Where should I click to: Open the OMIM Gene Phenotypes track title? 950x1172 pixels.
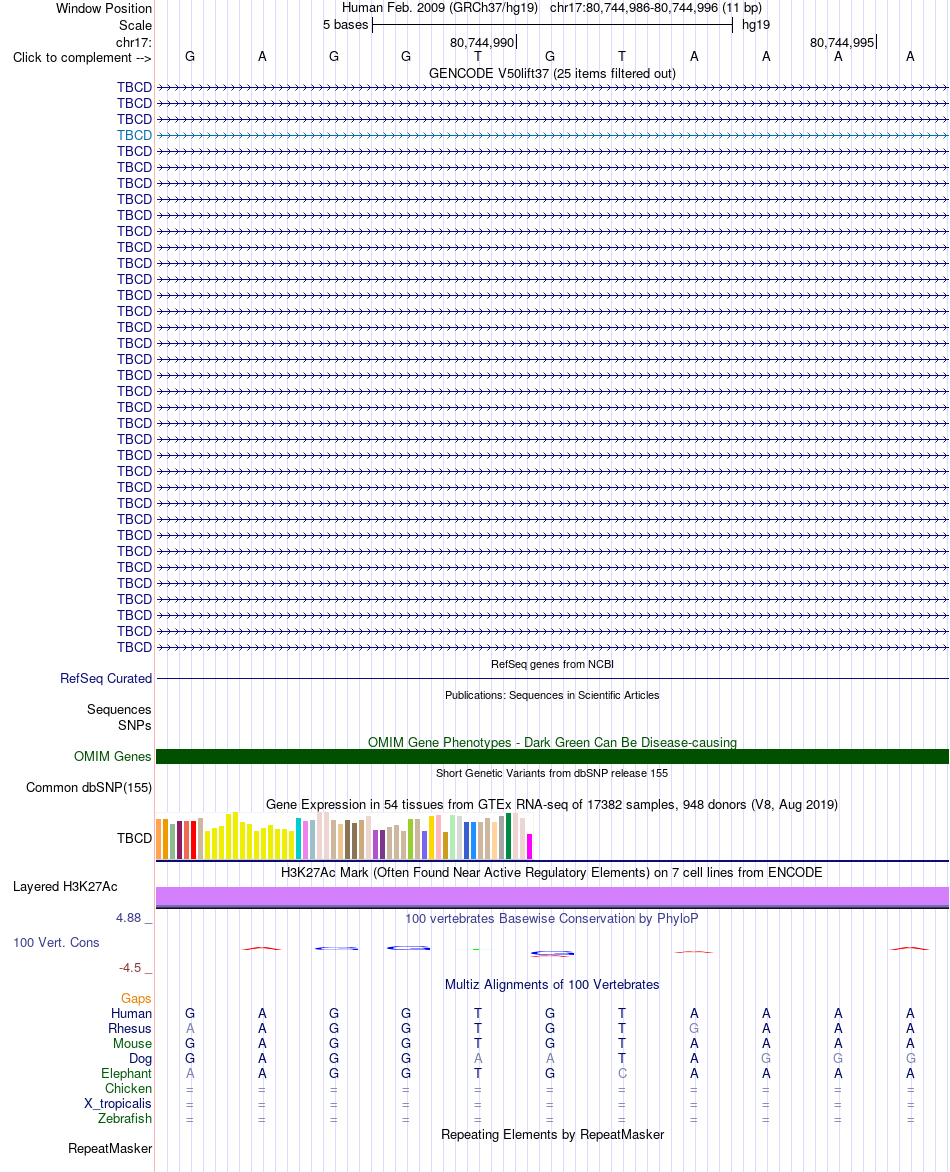(x=552, y=742)
